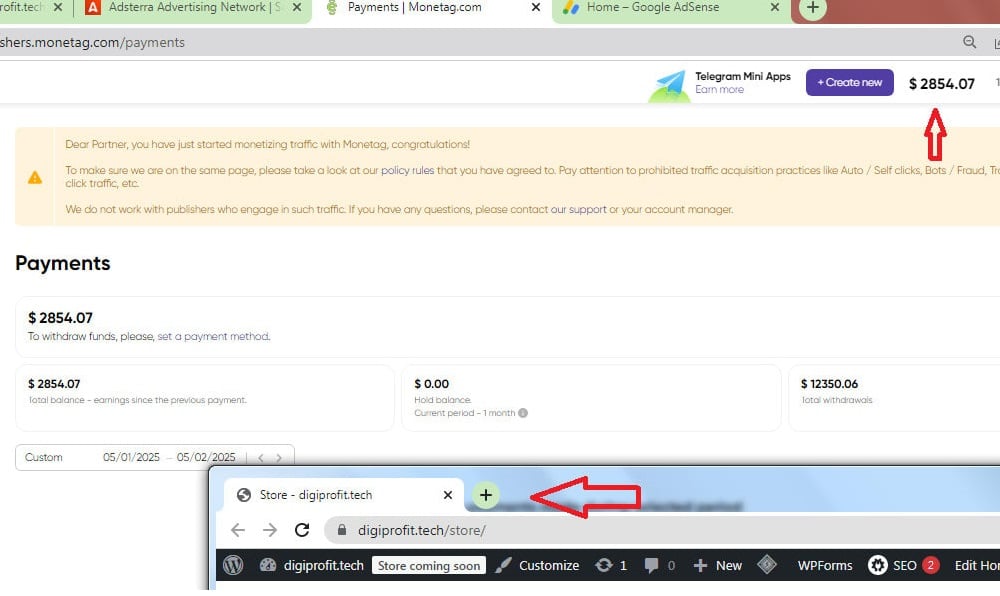Screen dimensions: 1000x596
Task: Open the policy rules link
Action: point(407,170)
